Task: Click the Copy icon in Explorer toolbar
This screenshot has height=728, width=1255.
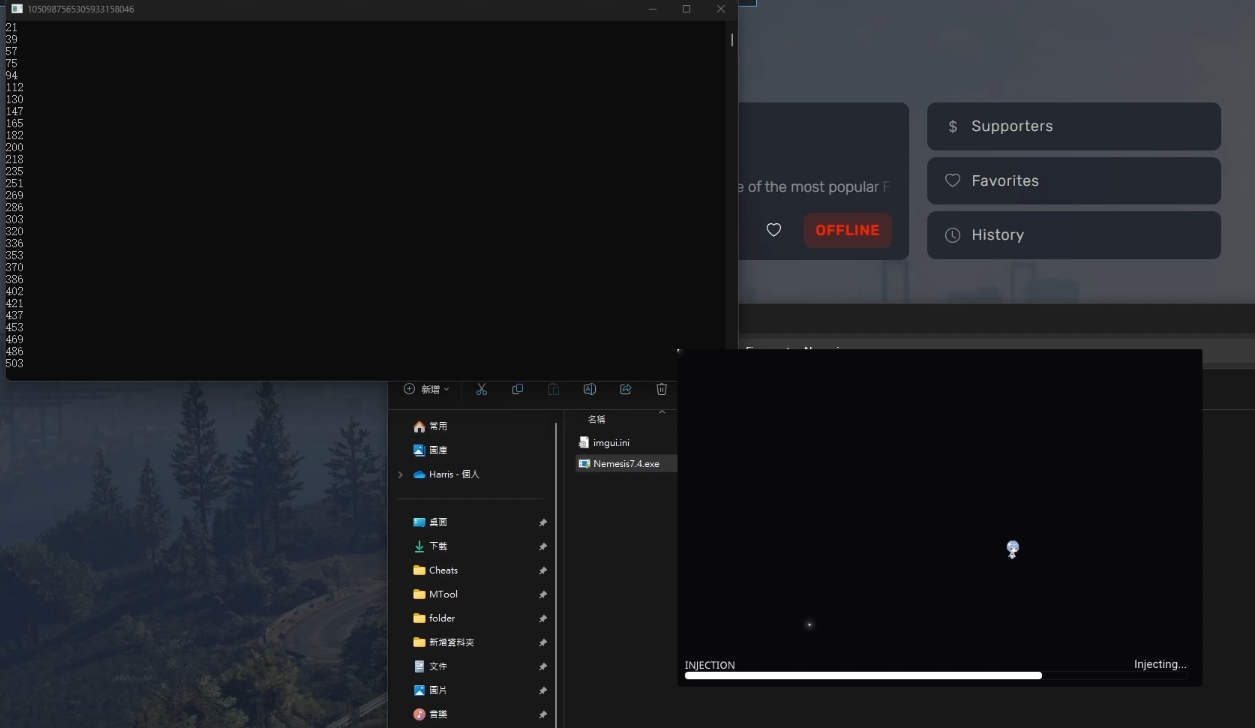Action: pos(517,389)
